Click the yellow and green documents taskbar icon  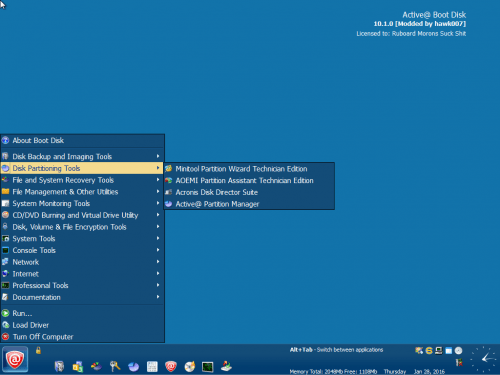(78, 366)
